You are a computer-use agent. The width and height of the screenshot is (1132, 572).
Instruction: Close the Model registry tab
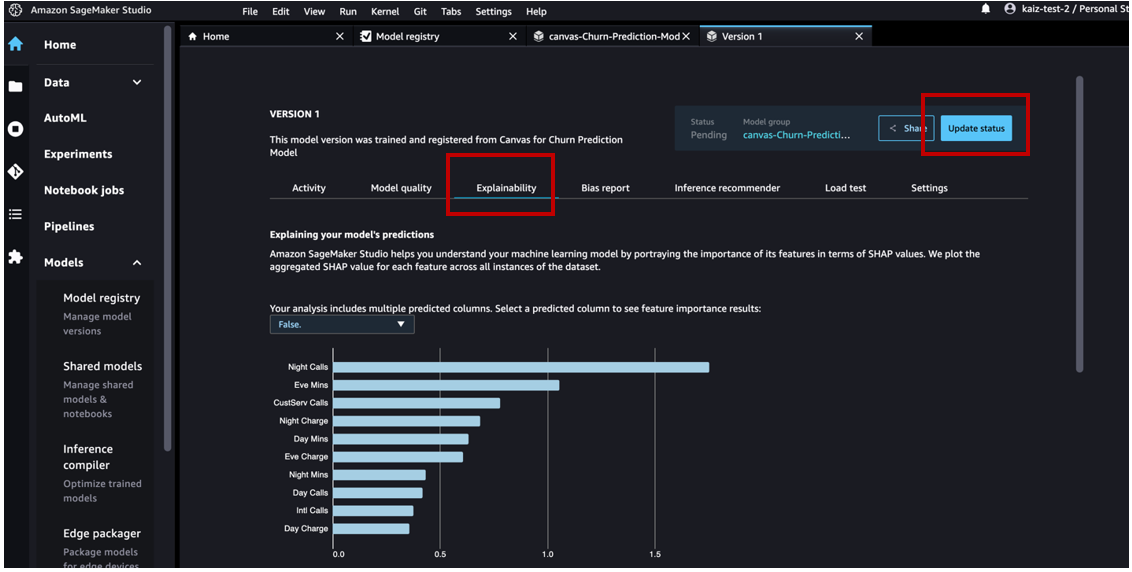coord(513,36)
